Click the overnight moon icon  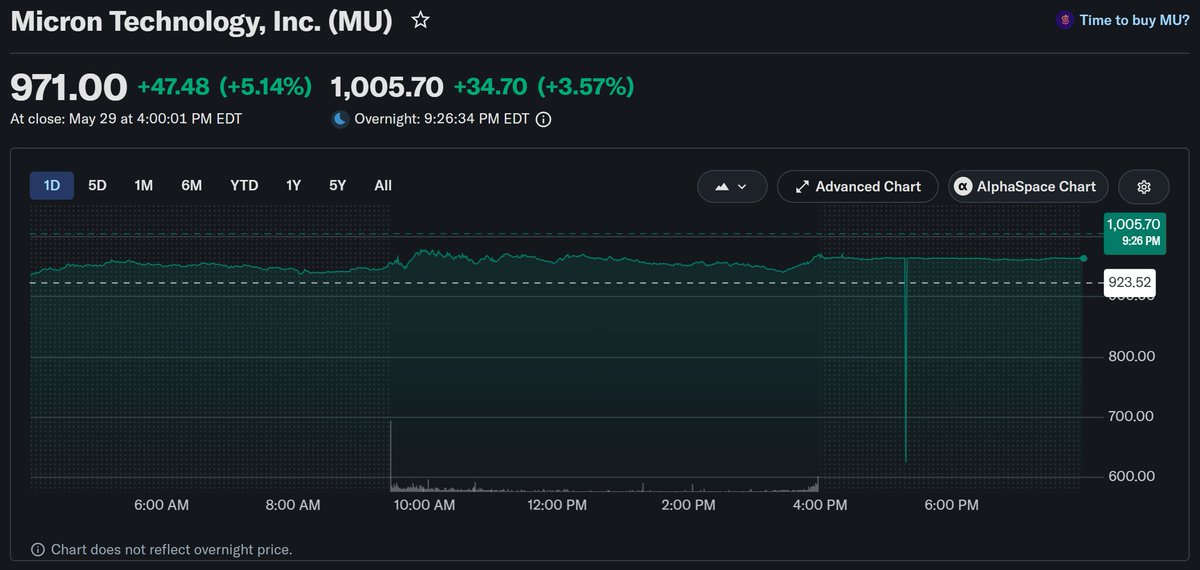(x=340, y=119)
